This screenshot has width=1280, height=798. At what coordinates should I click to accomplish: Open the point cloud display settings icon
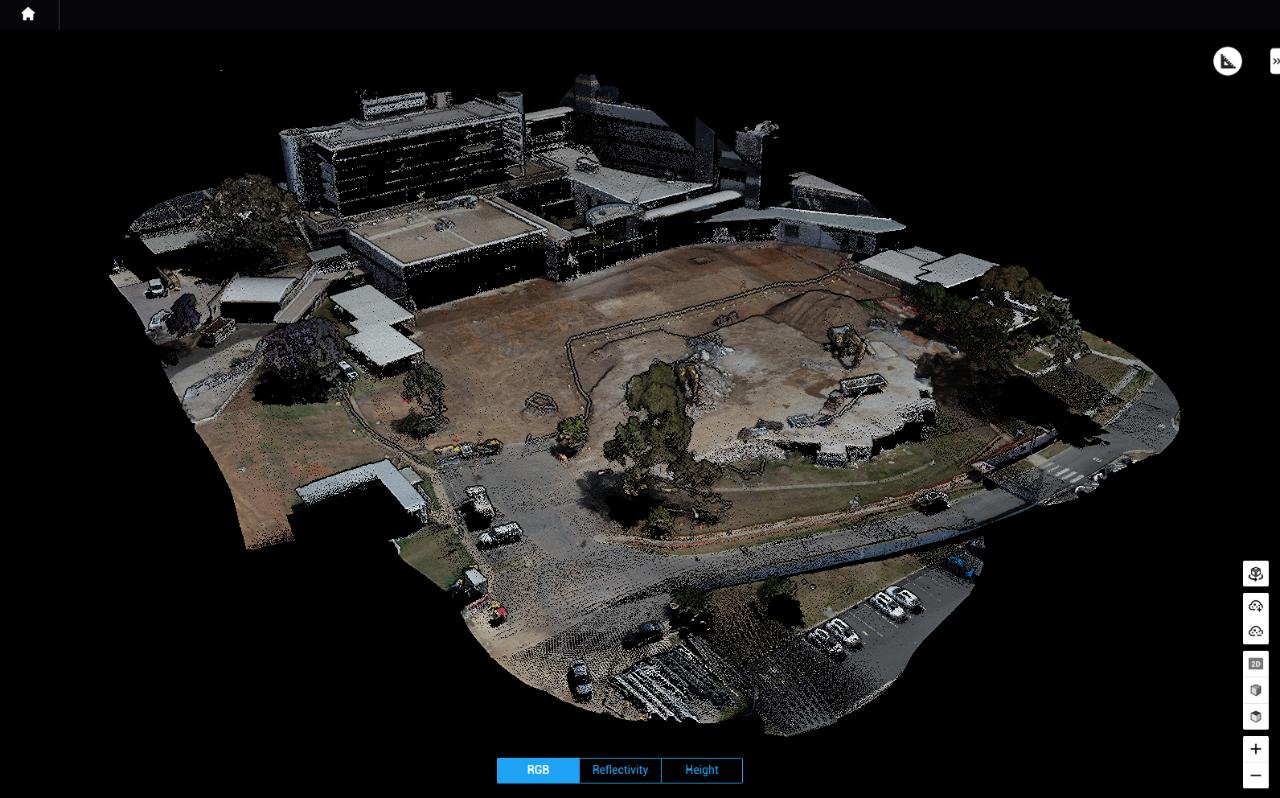pos(1255,573)
